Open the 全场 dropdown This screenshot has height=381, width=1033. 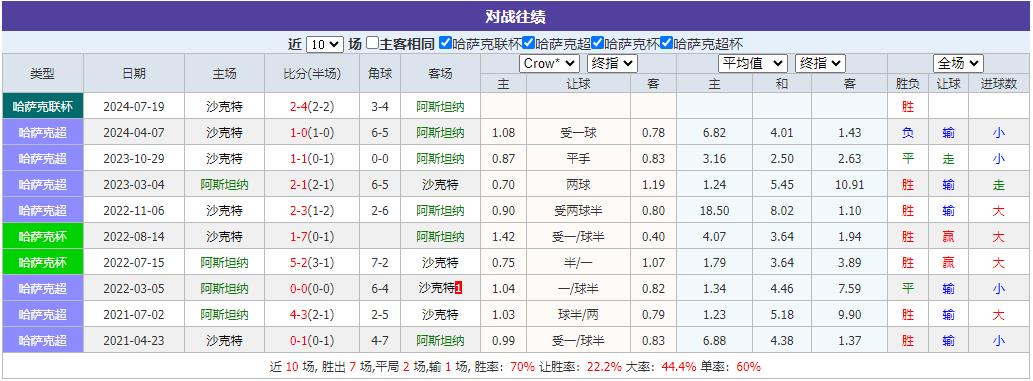(x=958, y=63)
